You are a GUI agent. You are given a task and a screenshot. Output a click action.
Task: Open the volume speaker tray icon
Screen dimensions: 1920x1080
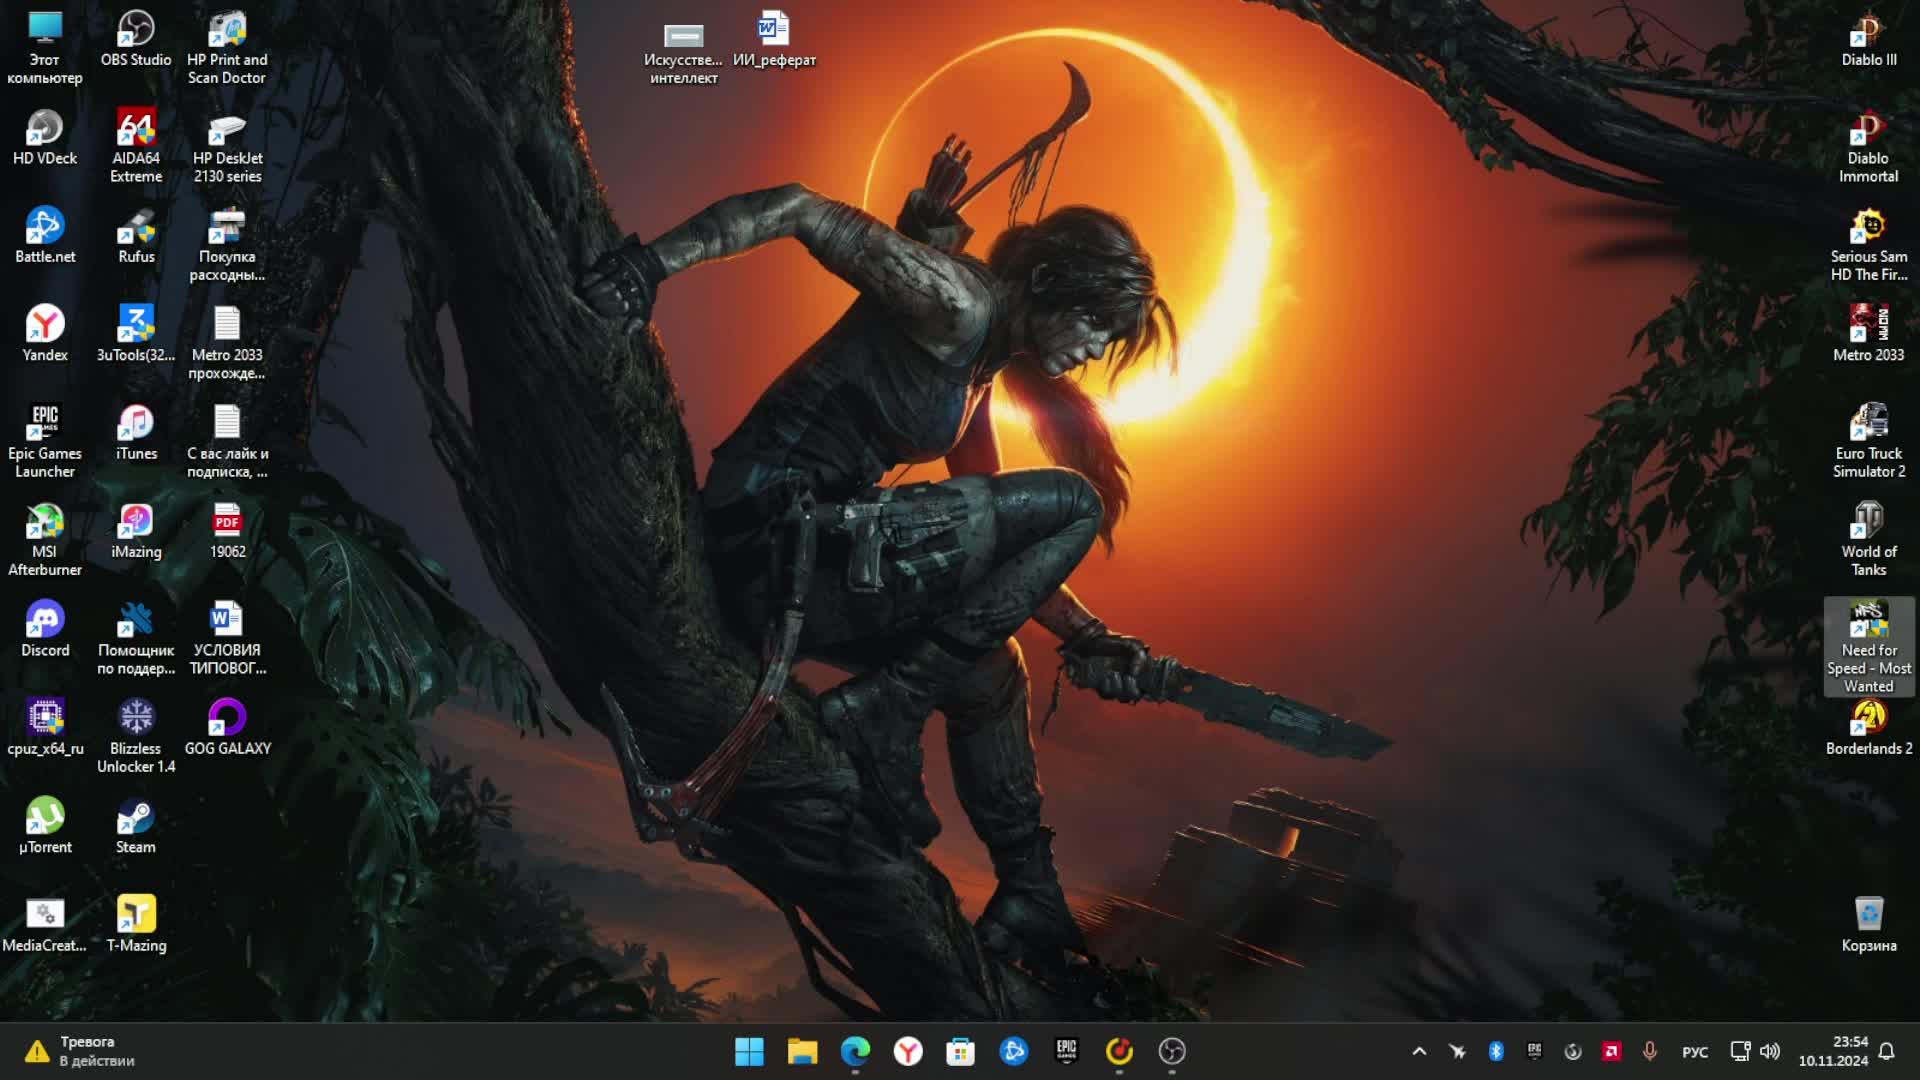[1770, 1051]
